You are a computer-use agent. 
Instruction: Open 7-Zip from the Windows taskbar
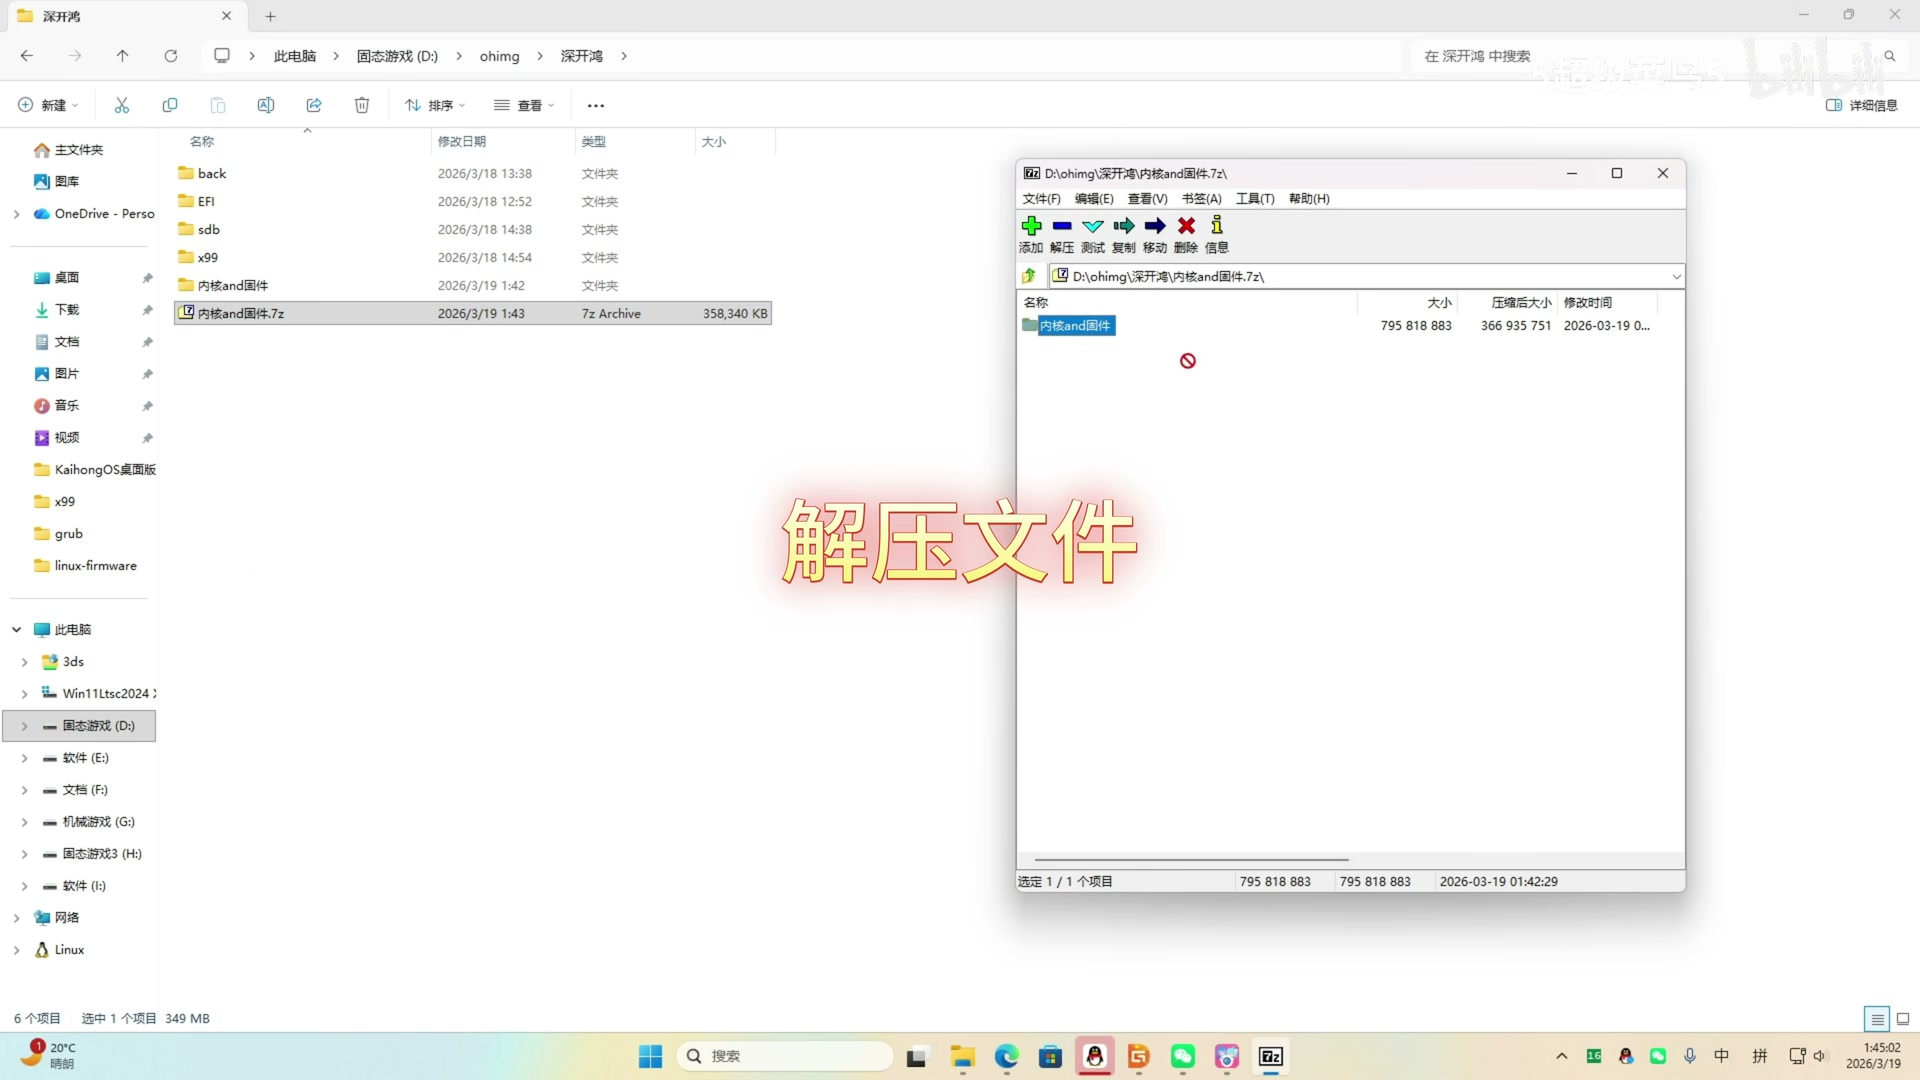(1270, 1057)
